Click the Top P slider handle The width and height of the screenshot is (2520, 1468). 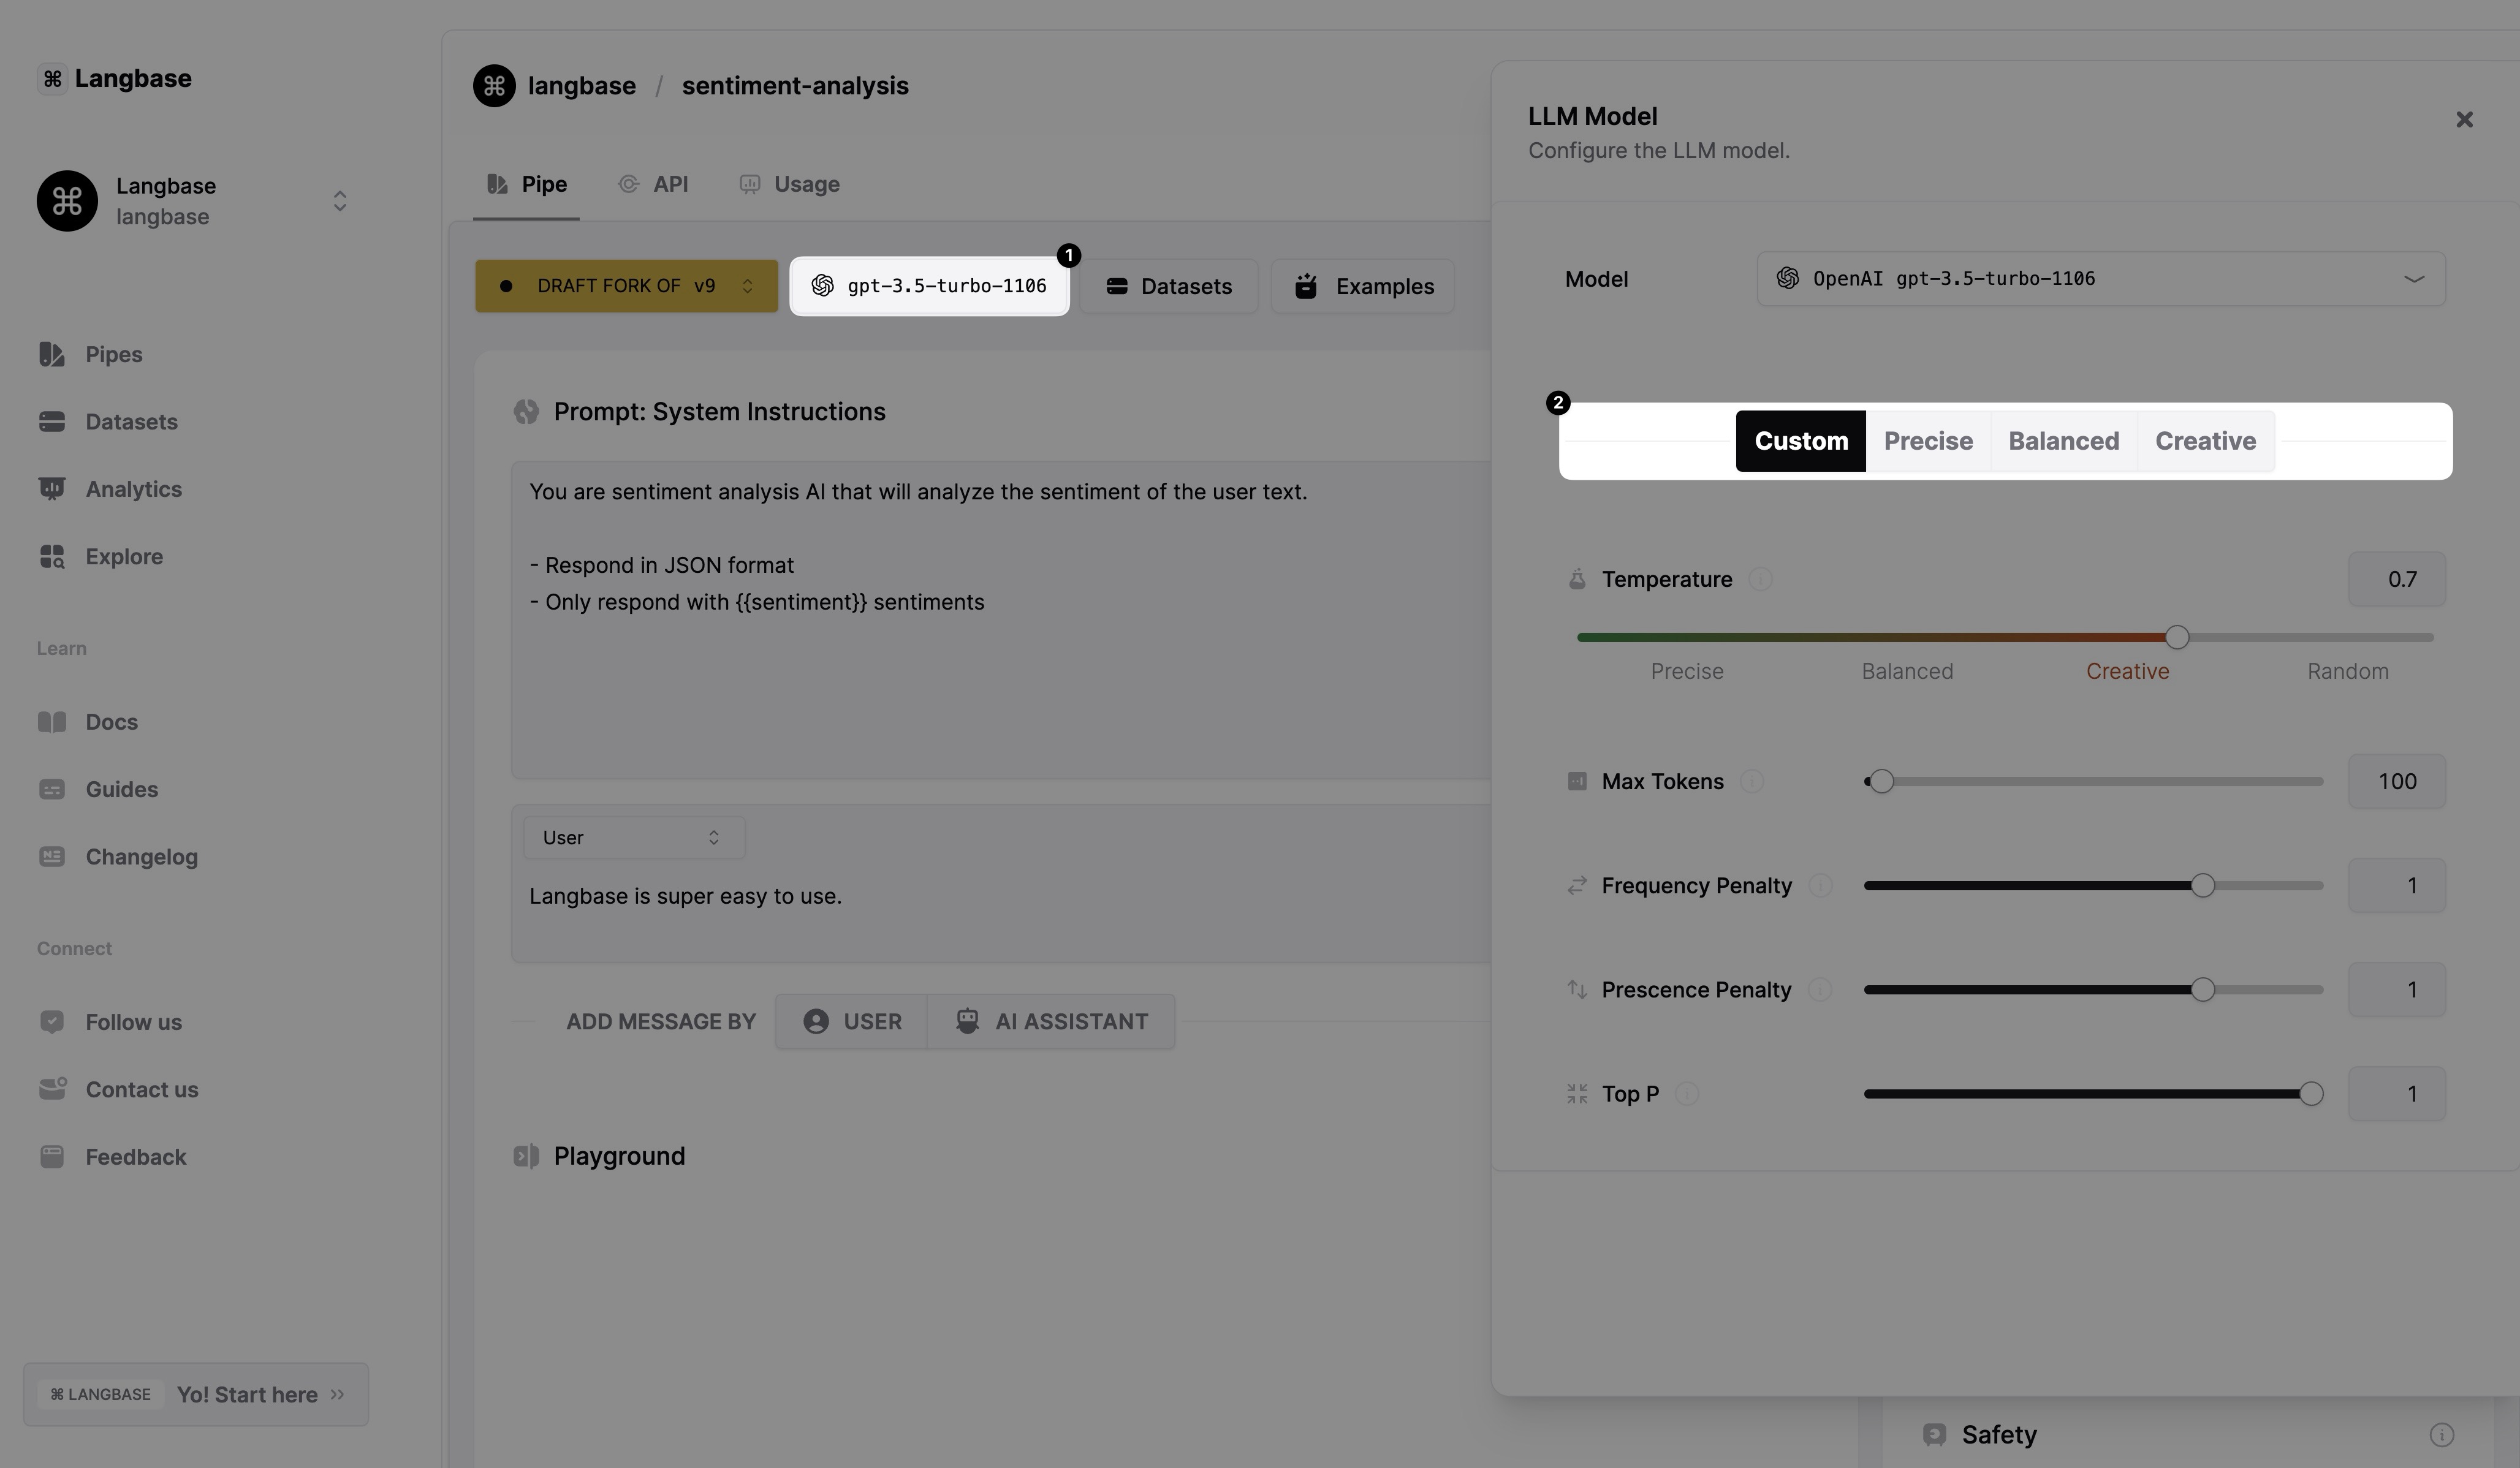pos(2310,1094)
